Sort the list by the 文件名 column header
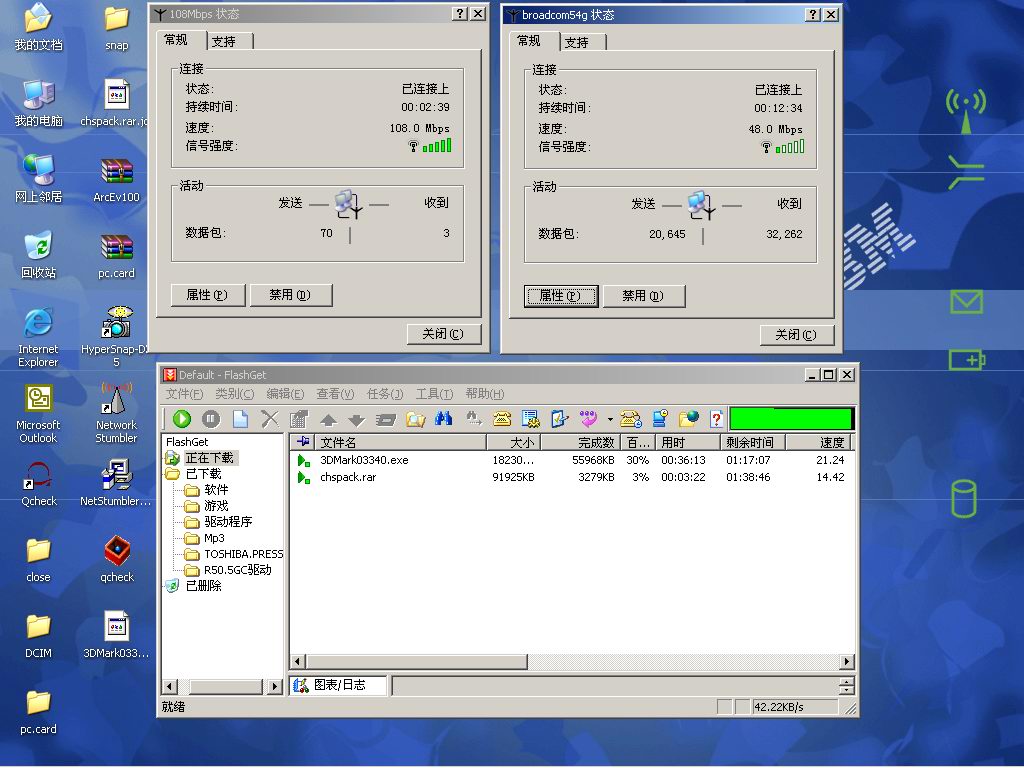 click(x=401, y=442)
